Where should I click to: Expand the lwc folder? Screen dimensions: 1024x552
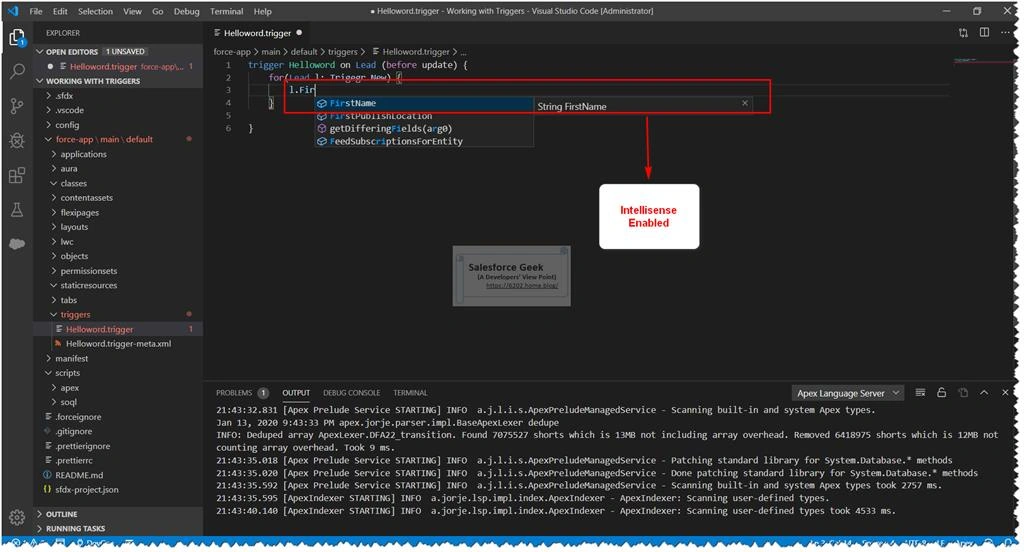click(118, 242)
